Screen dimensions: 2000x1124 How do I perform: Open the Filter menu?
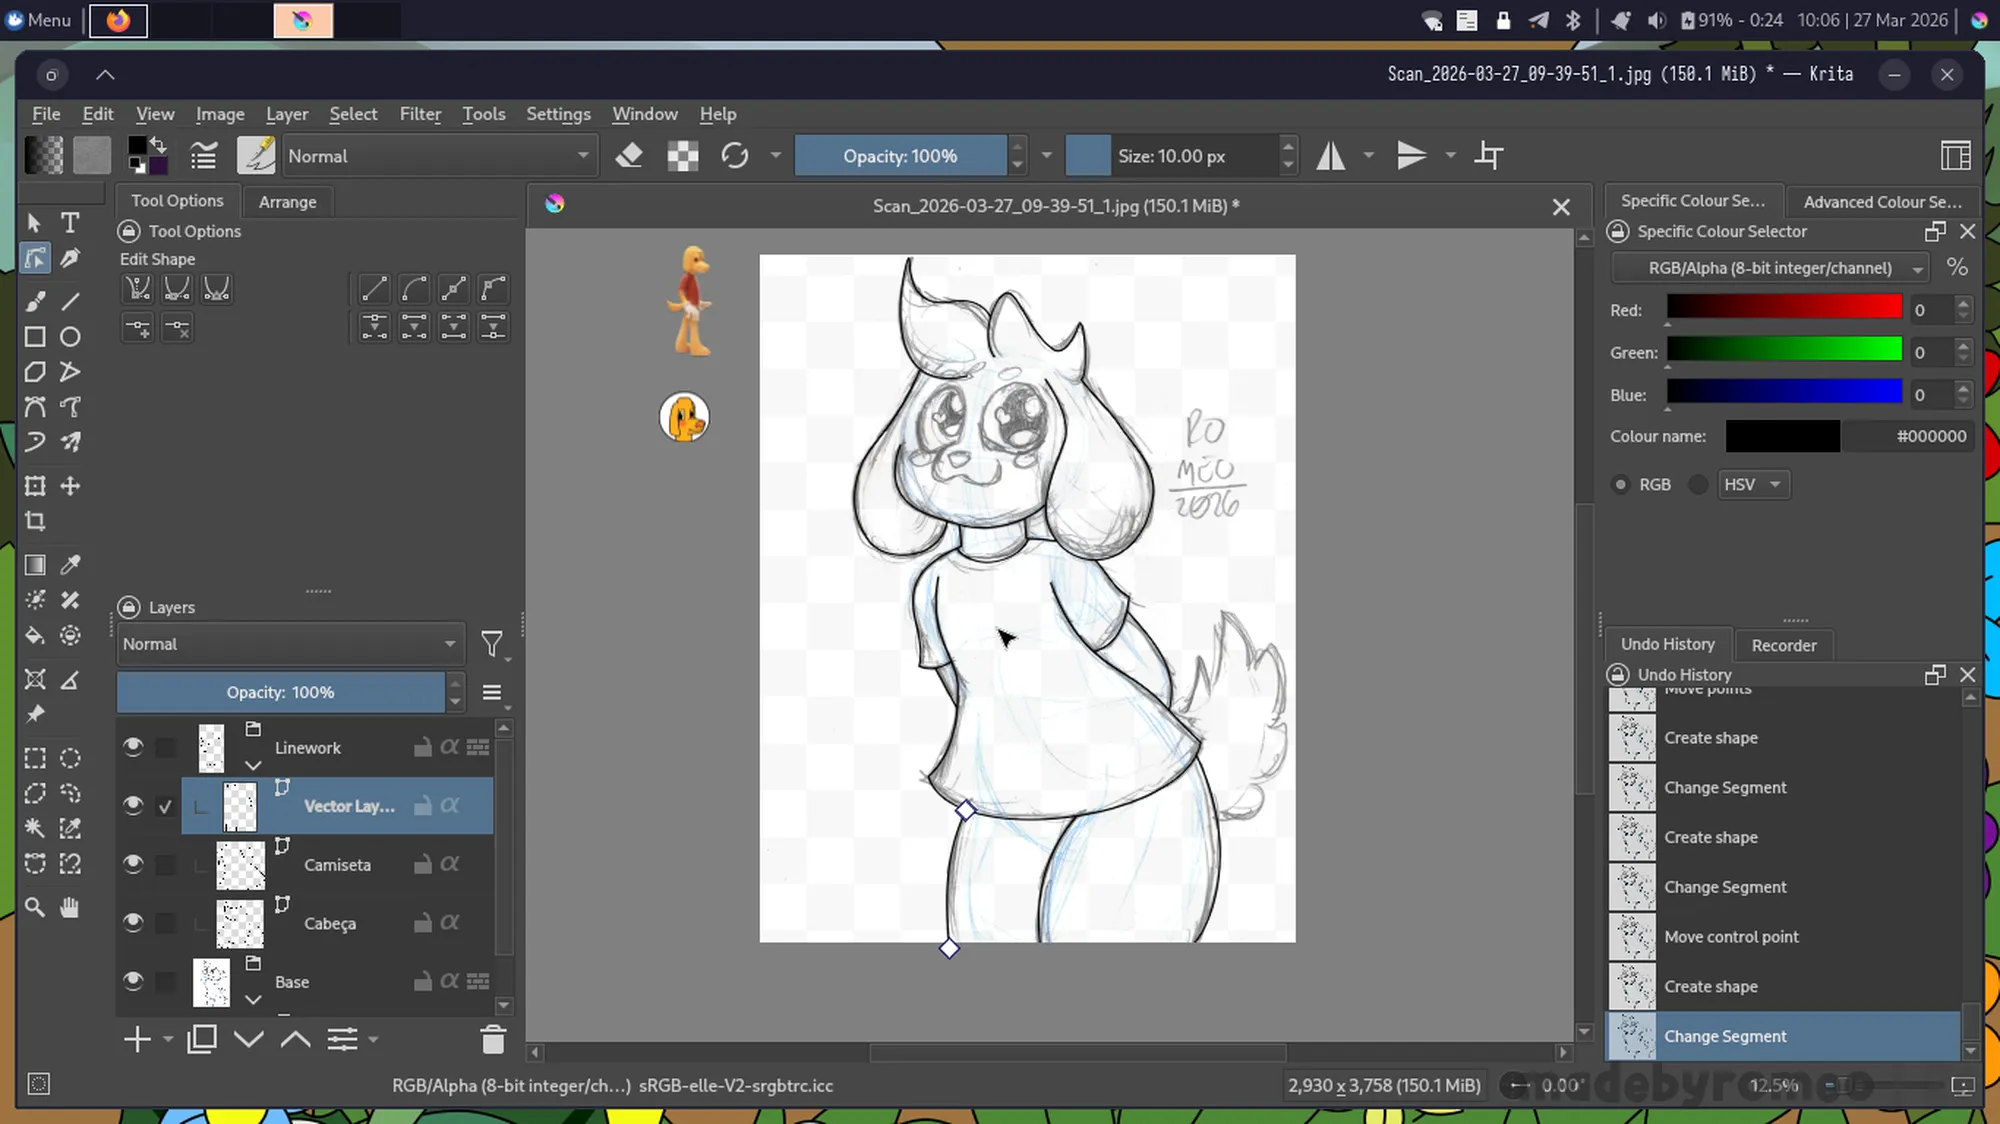pos(420,114)
